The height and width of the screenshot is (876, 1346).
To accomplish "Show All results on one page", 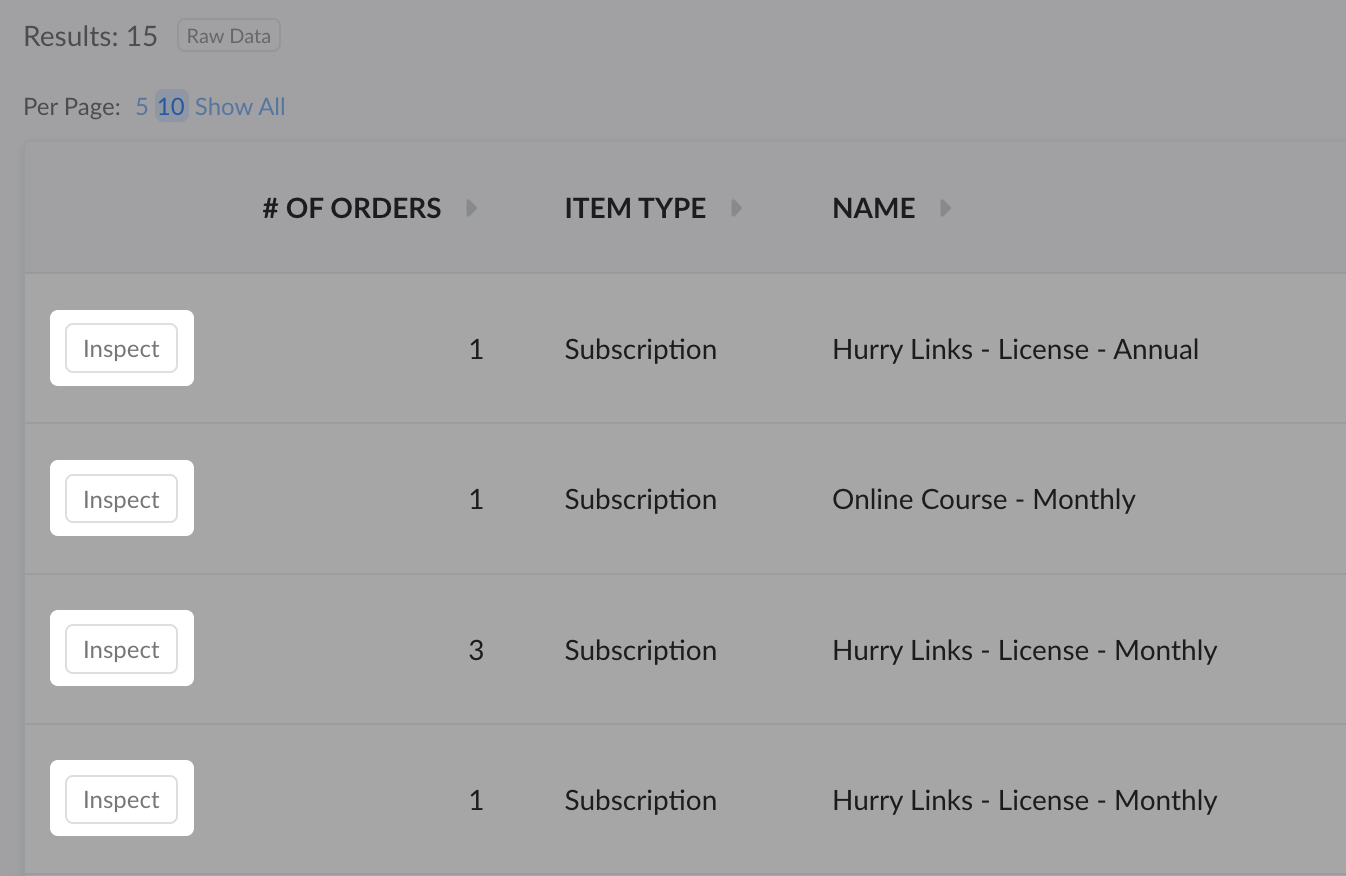I will point(240,107).
